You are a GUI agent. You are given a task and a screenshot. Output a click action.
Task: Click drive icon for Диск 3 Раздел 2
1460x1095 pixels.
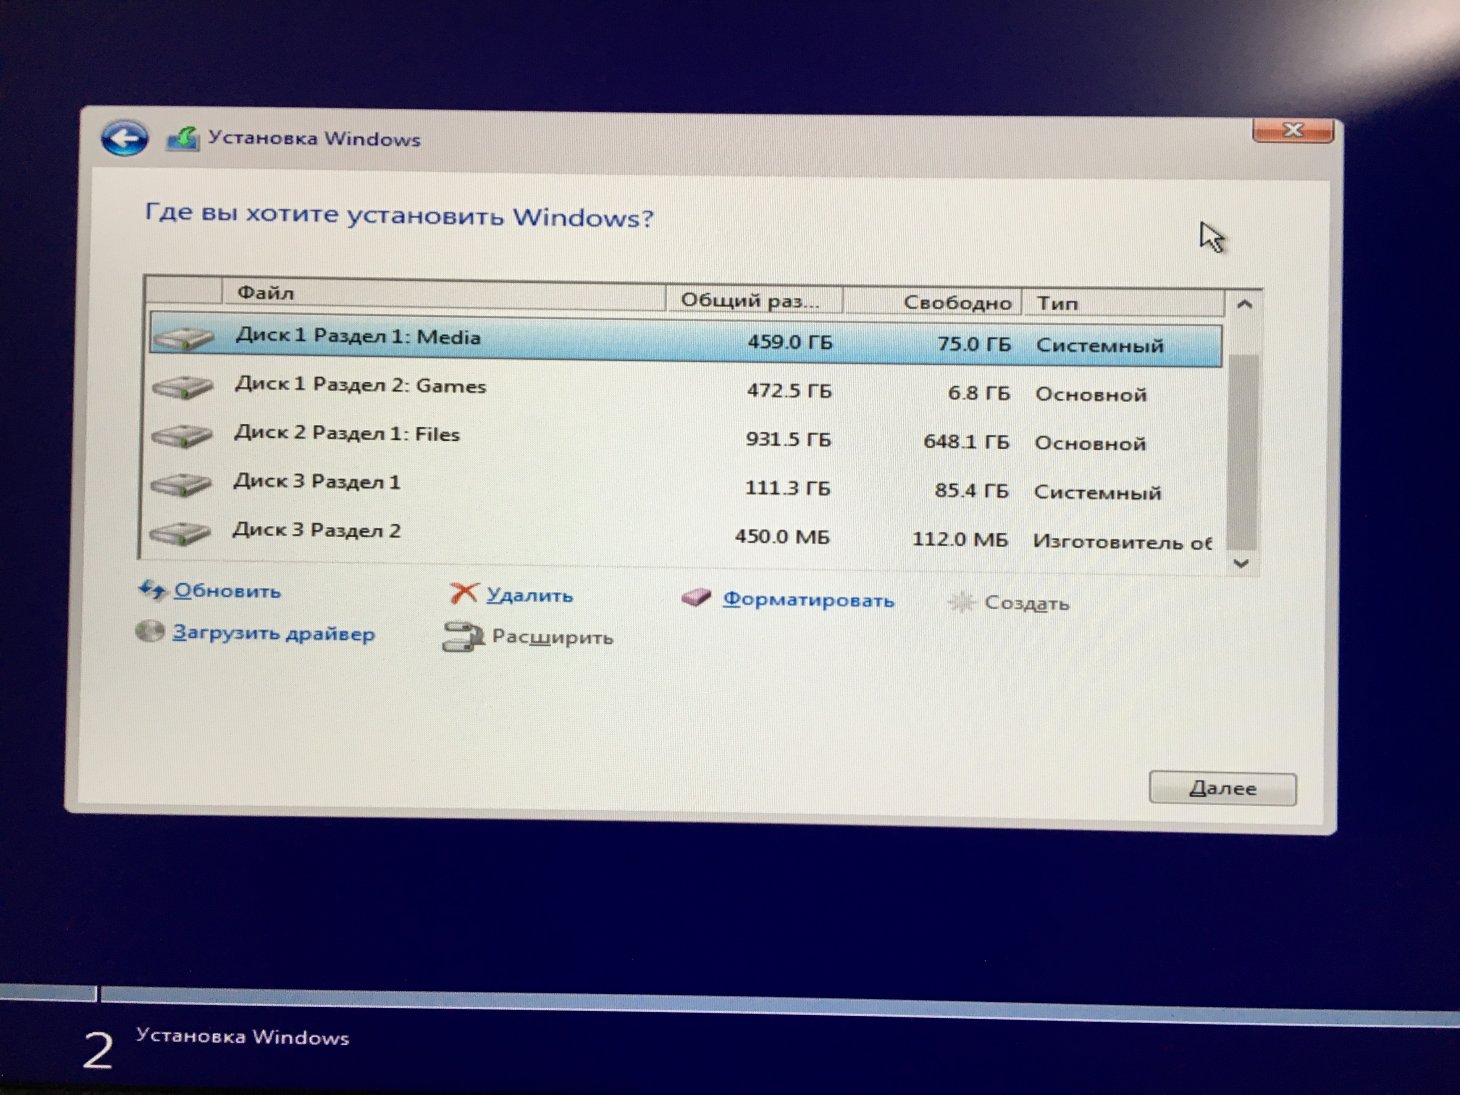180,533
